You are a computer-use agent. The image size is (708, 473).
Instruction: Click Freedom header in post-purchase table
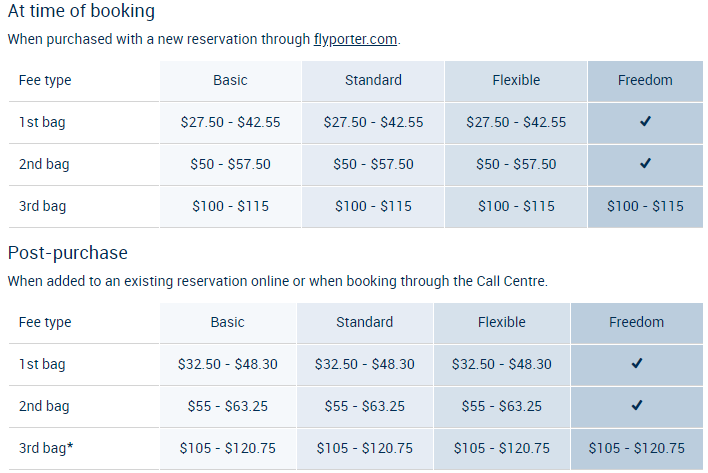point(637,322)
